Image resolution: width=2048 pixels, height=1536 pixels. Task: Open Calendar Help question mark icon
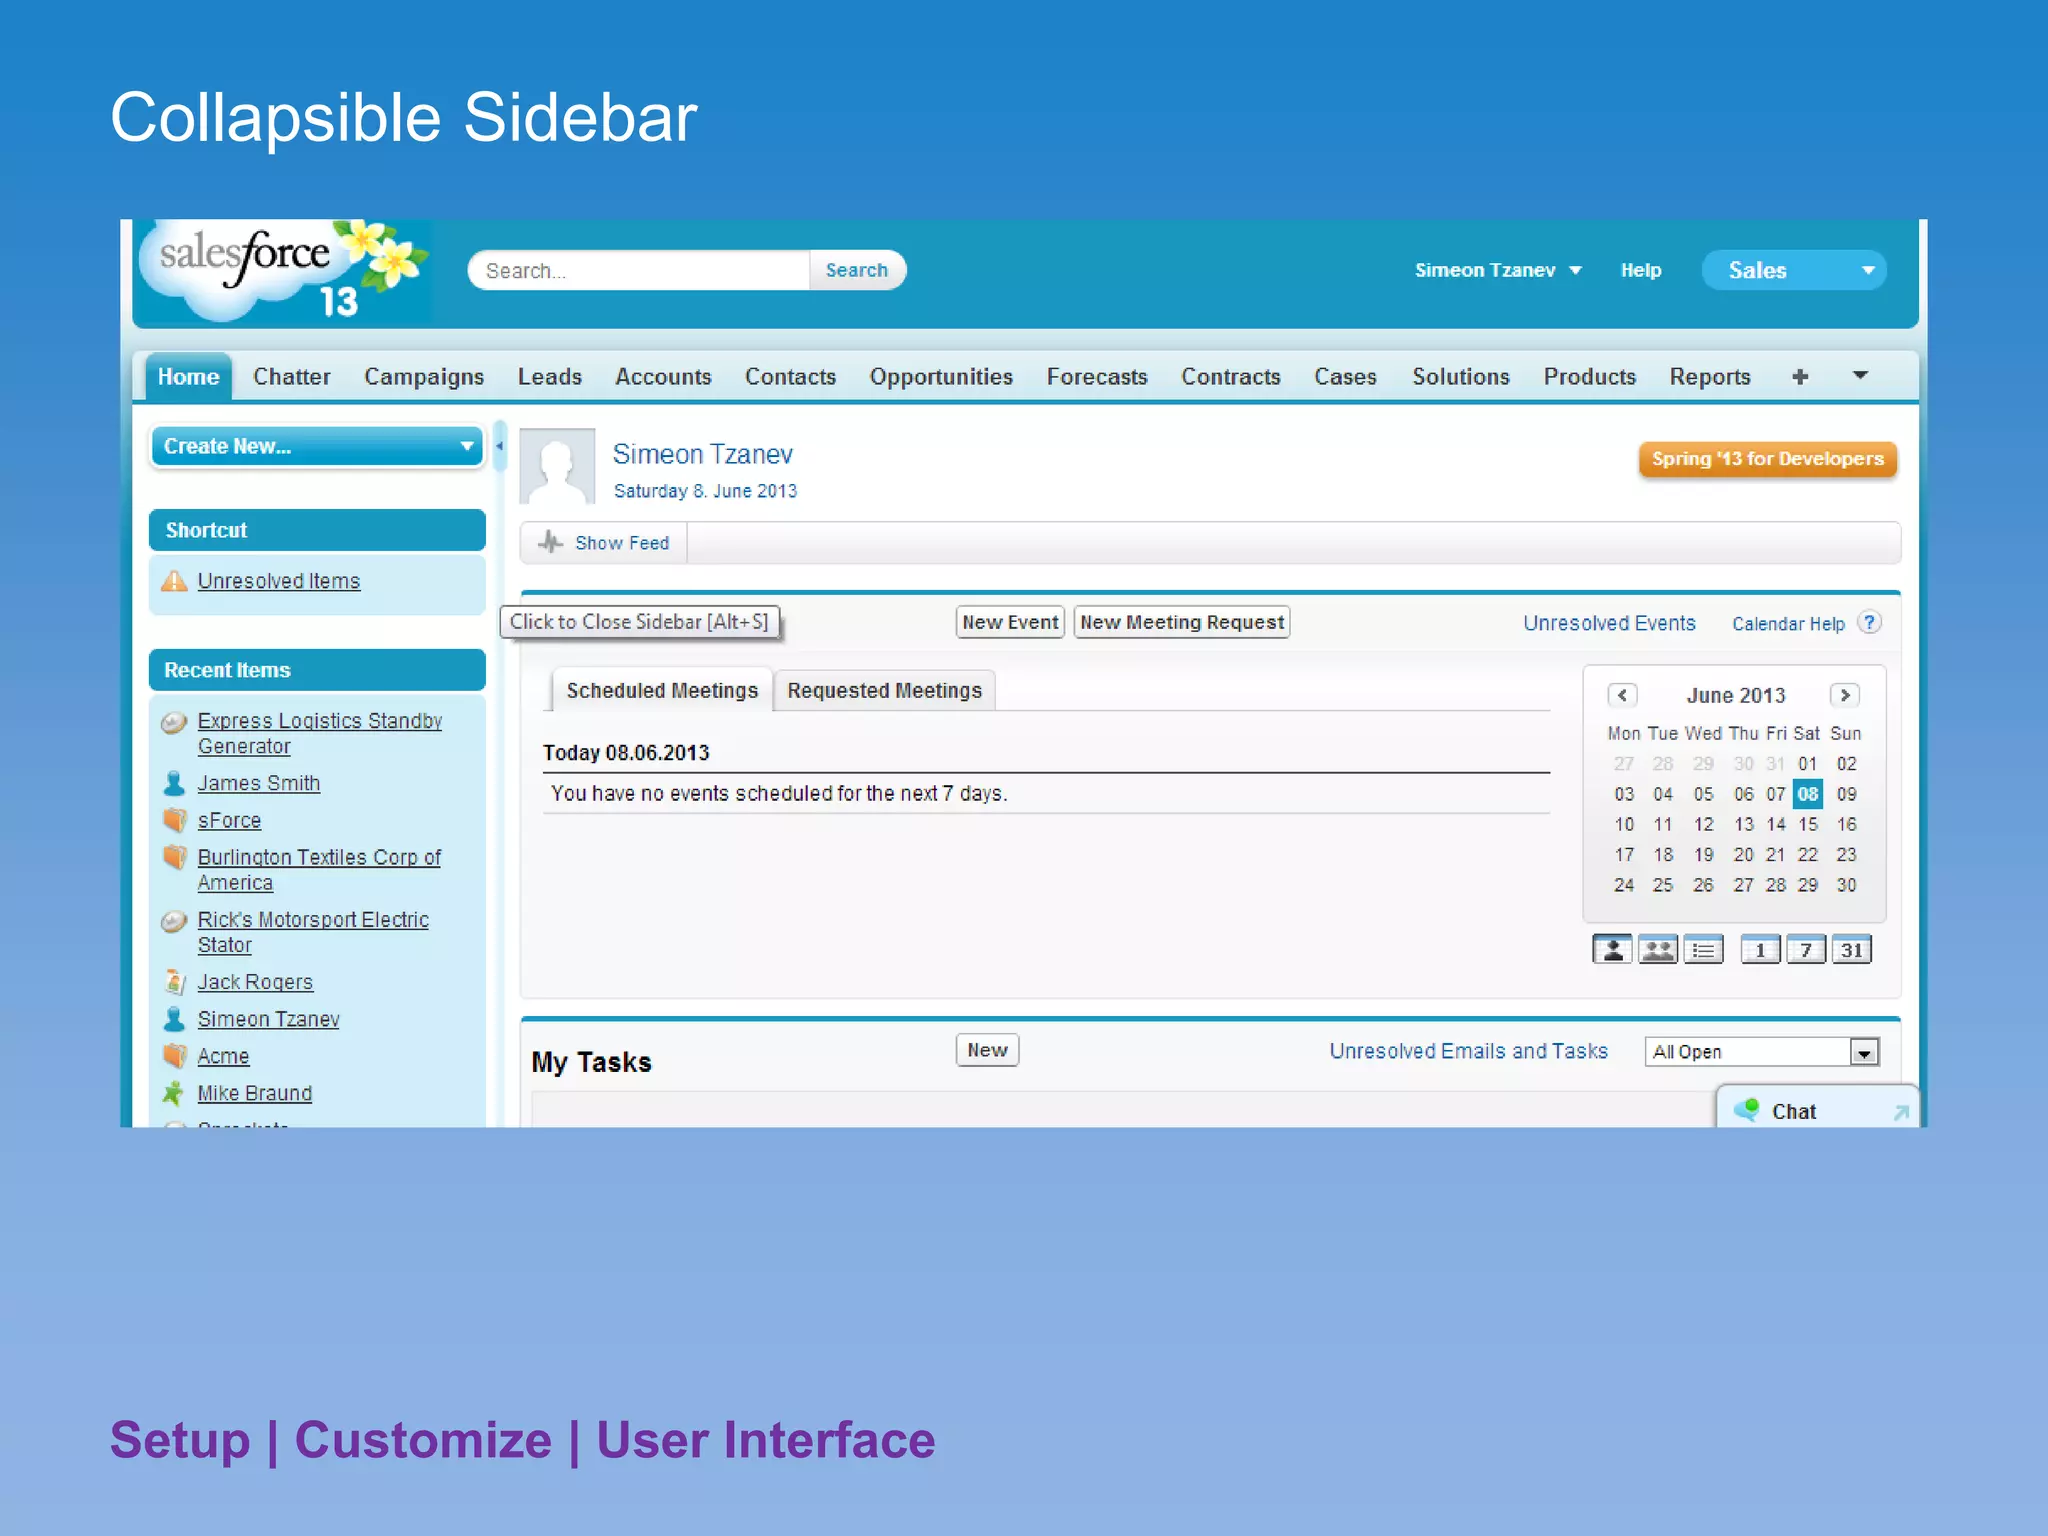(1869, 622)
